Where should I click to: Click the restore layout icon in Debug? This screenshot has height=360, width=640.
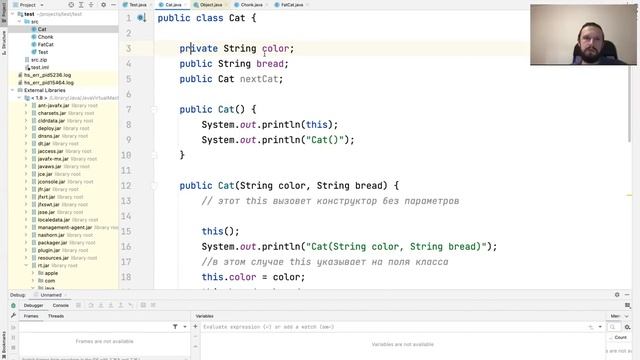click(628, 305)
